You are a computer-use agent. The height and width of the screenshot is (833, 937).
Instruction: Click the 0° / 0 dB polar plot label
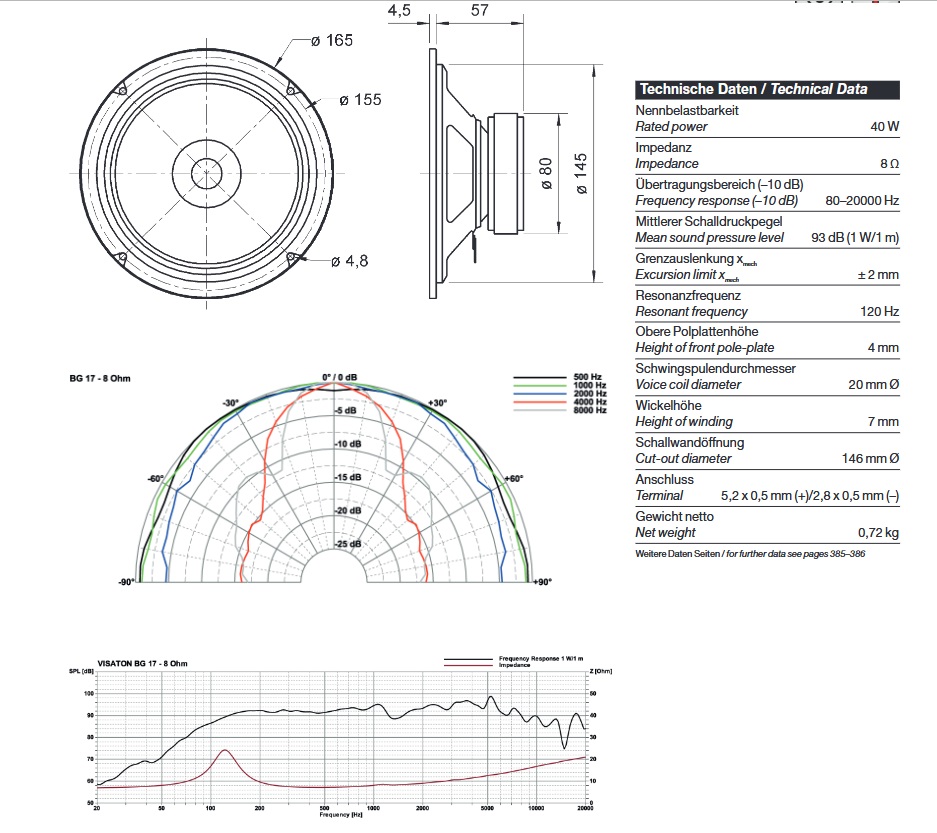pos(339,377)
